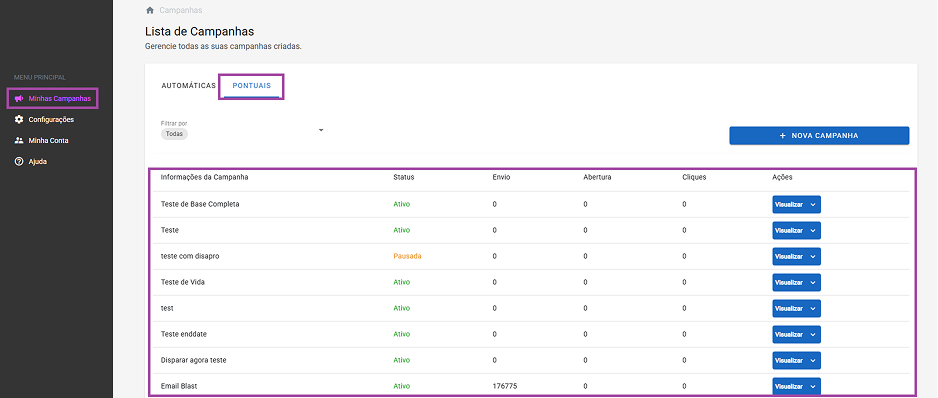Screen dimensions: 938x398
Task: Click the home icon in breadcrumb
Action: (x=150, y=10)
